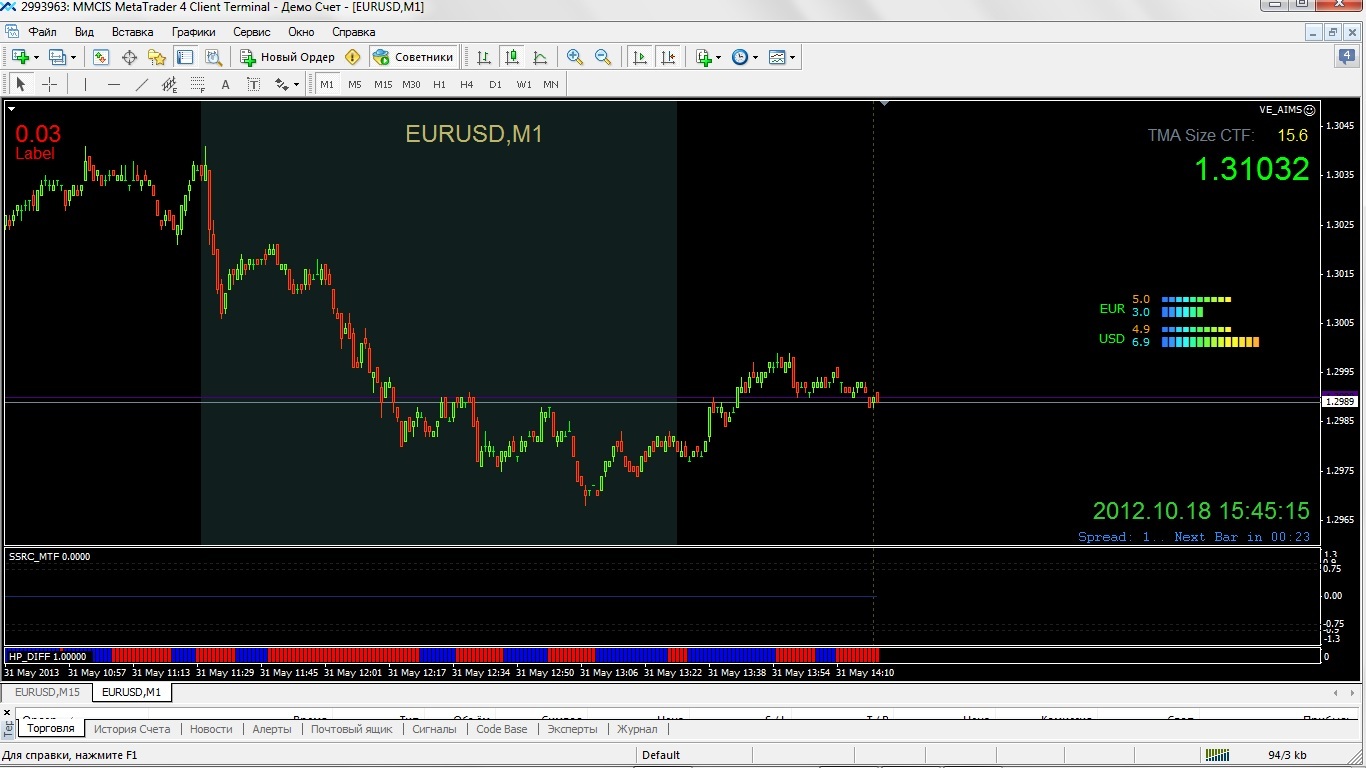Viewport: 1366px width, 768px height.
Task: Open the Вид menu
Action: [85, 32]
